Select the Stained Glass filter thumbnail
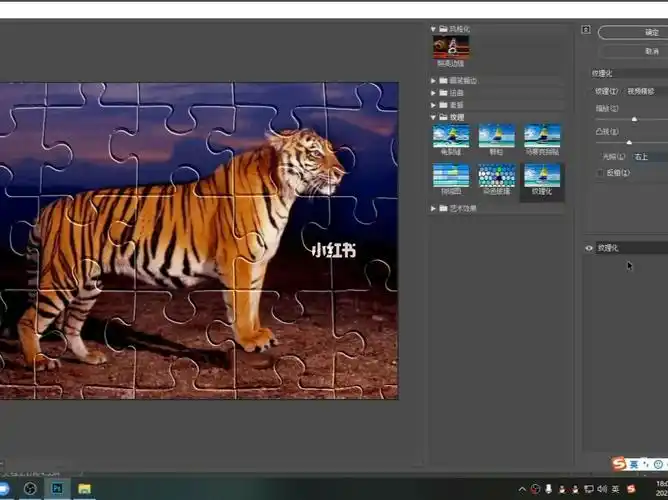Screen dimensions: 668x500 pyautogui.click(x=496, y=176)
